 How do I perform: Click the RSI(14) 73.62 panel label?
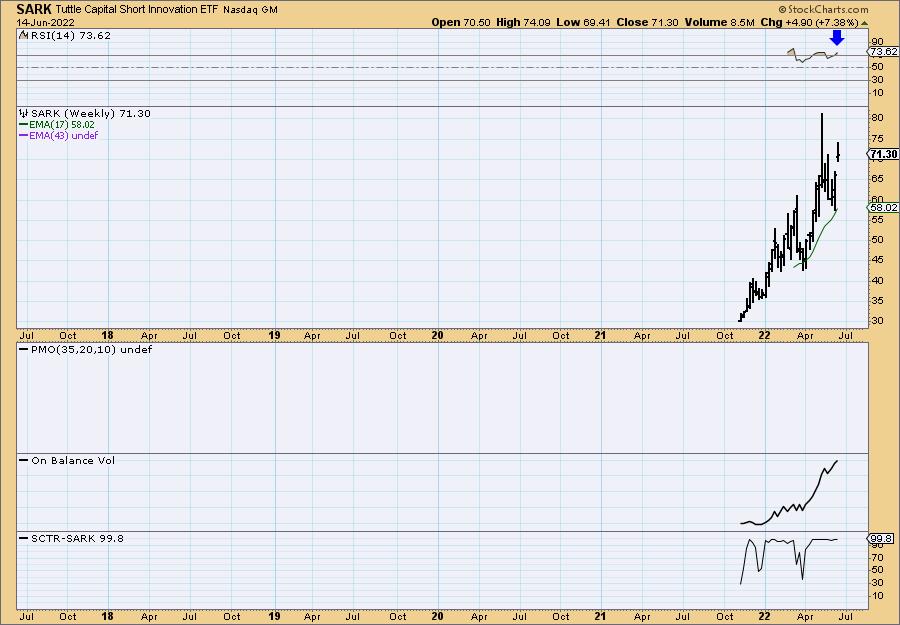tap(70, 35)
